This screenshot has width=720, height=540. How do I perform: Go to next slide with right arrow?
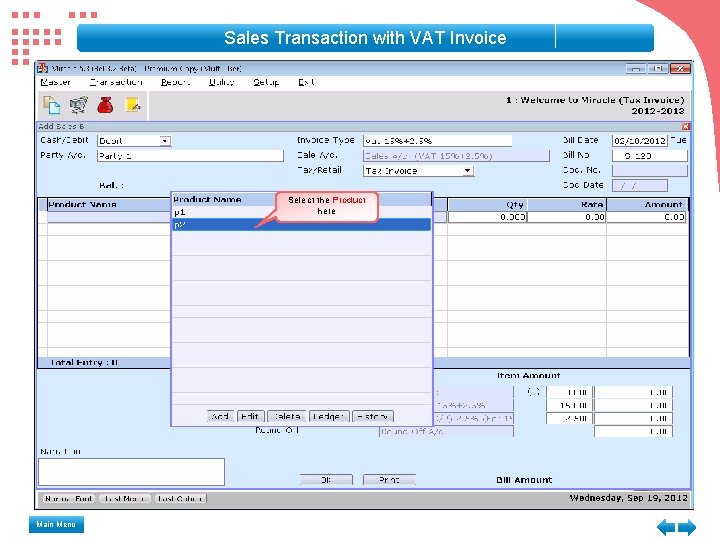point(687,527)
